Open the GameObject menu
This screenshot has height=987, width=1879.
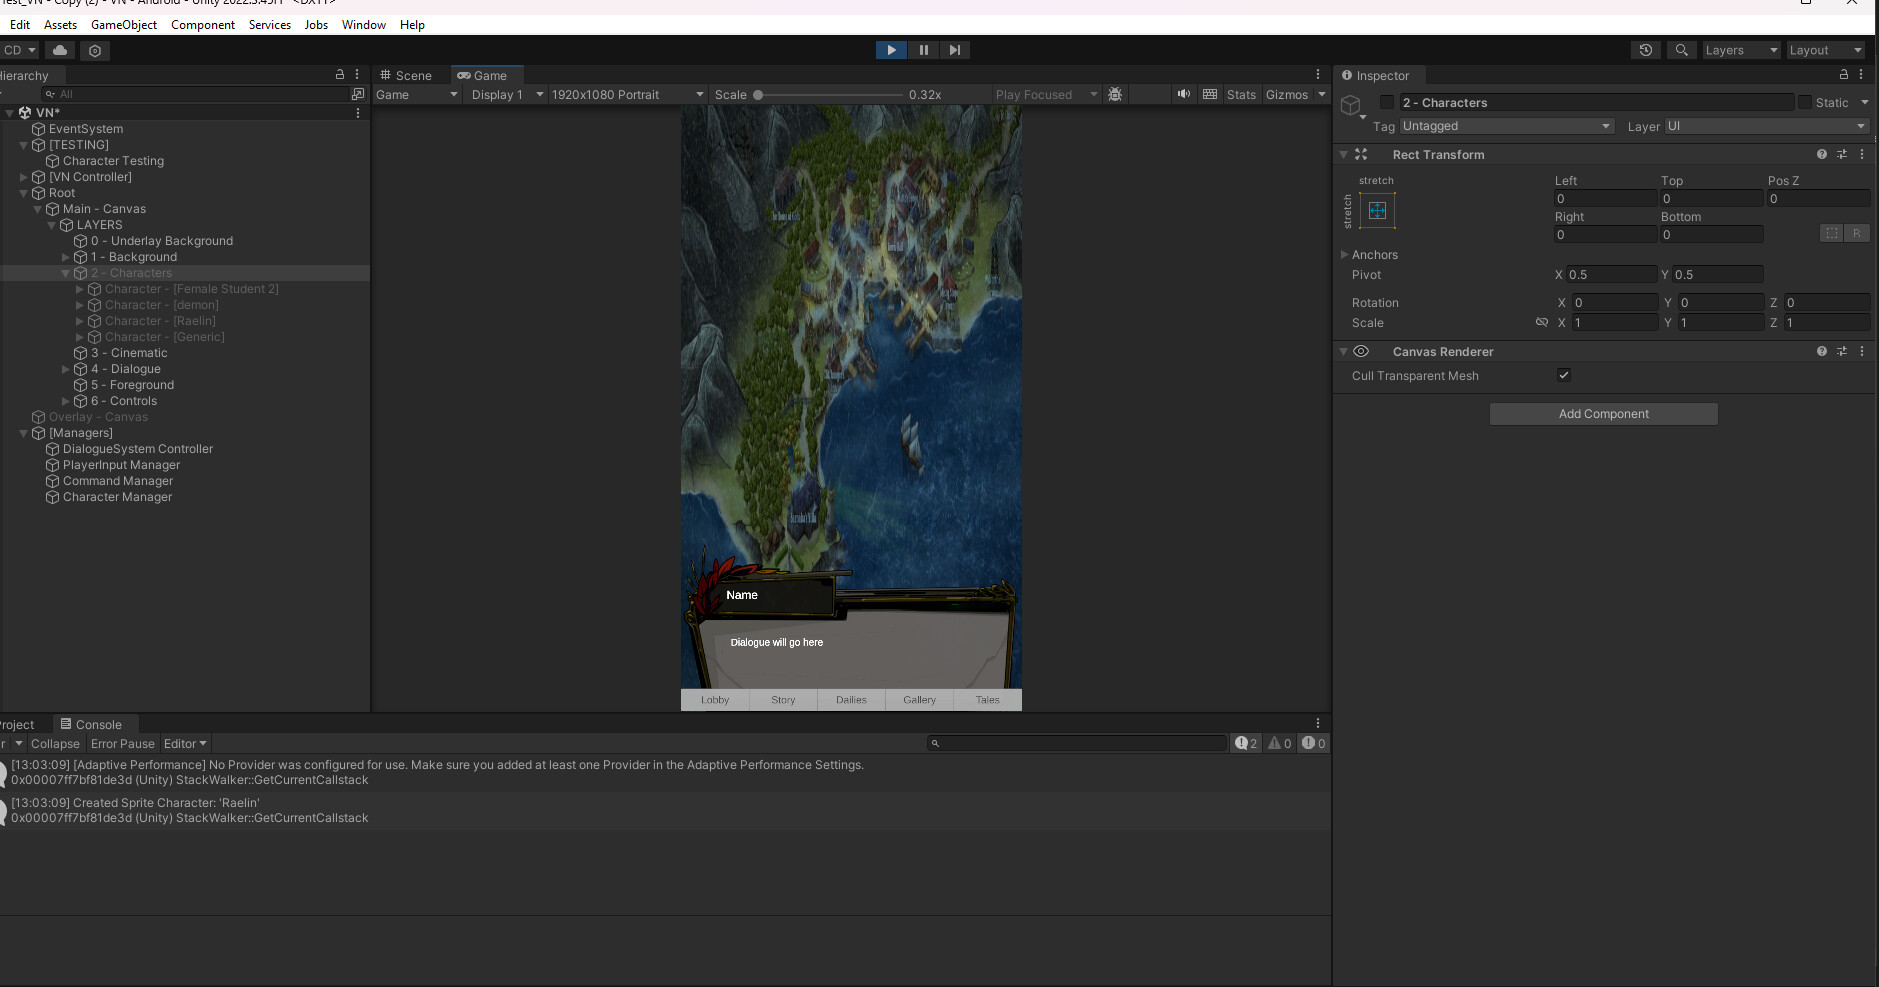124,24
